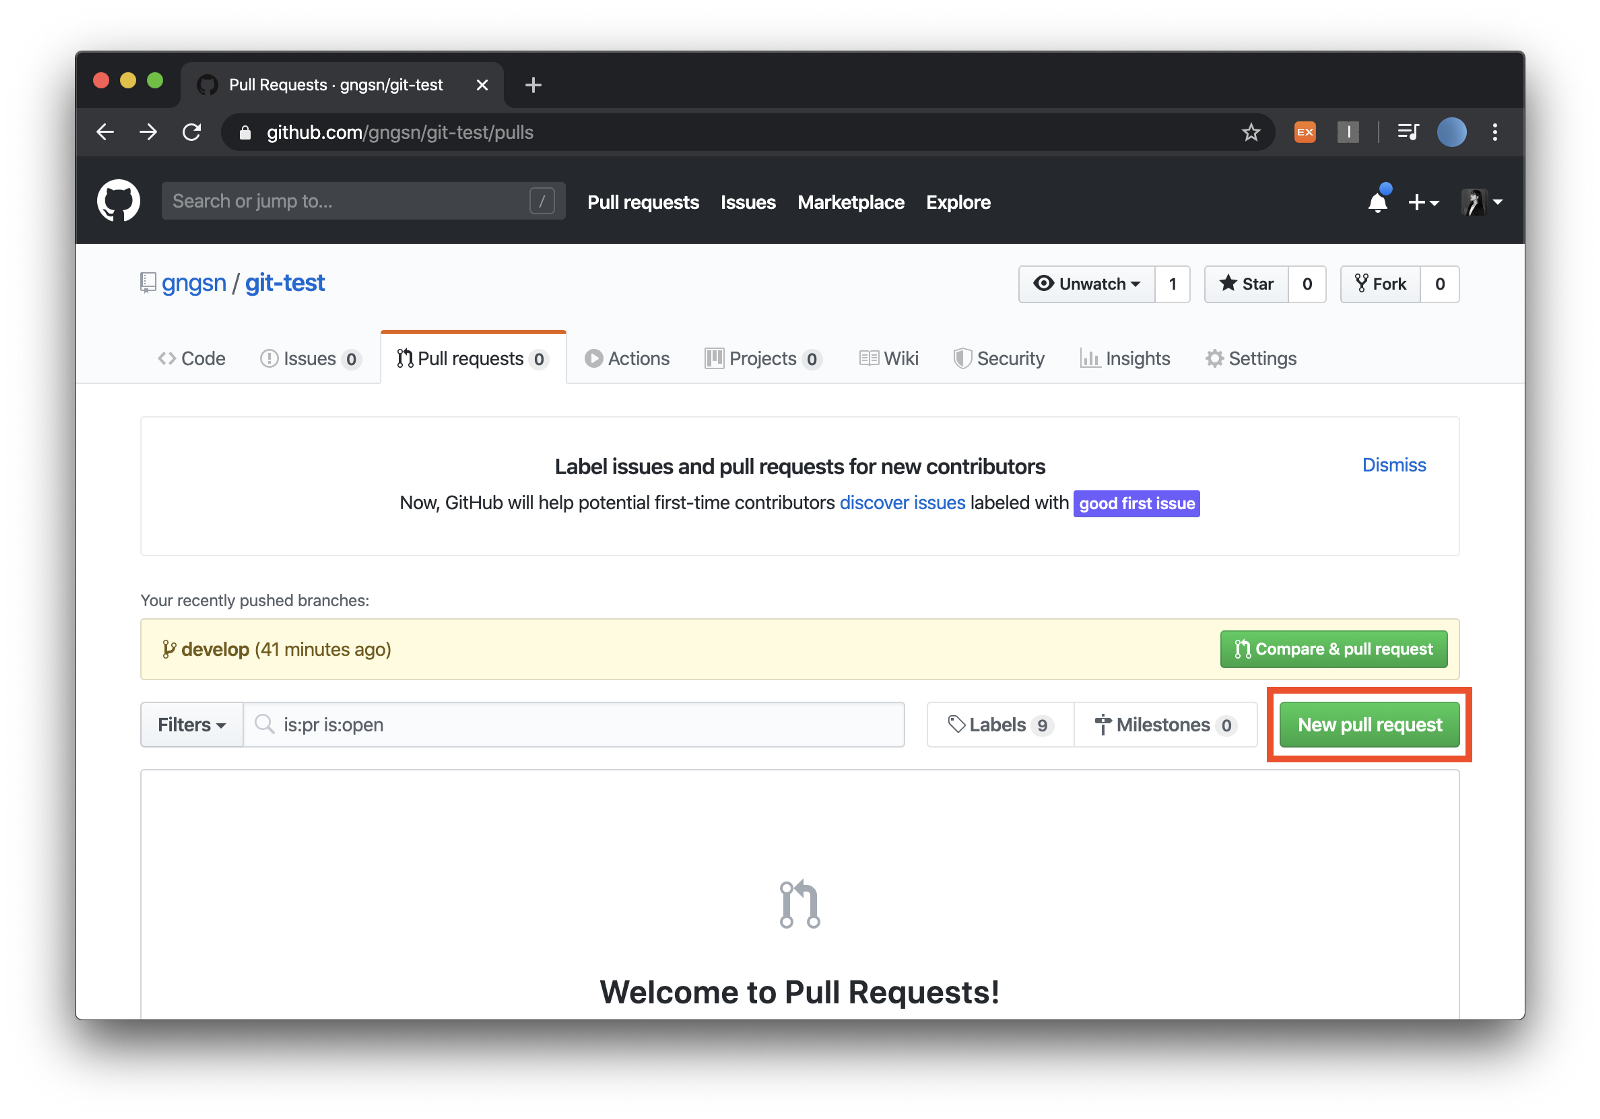Focus the is:pr is:open filter field

click(x=574, y=724)
